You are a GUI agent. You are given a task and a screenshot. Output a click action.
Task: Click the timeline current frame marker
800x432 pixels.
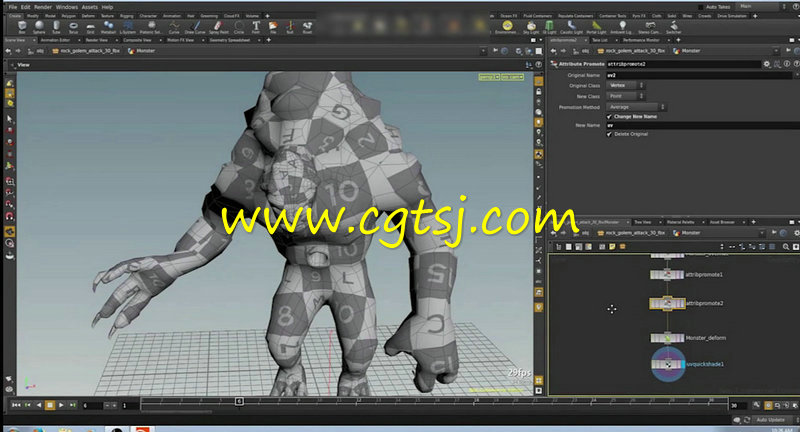click(239, 401)
